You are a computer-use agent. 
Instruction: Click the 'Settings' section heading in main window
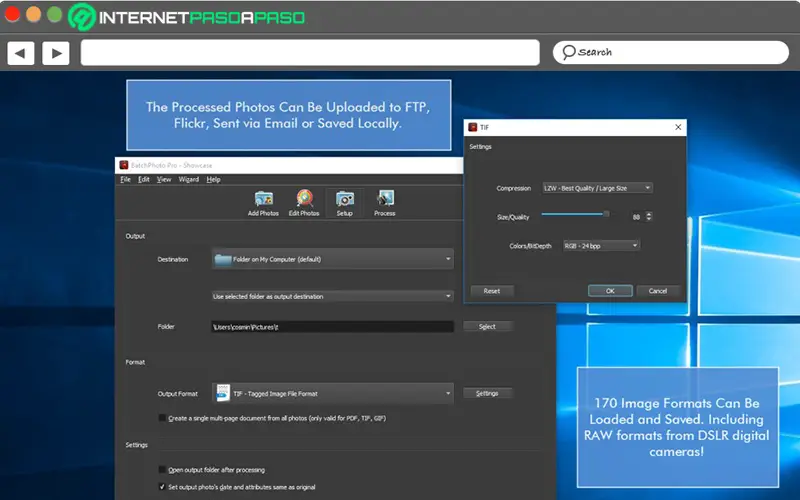pos(136,445)
